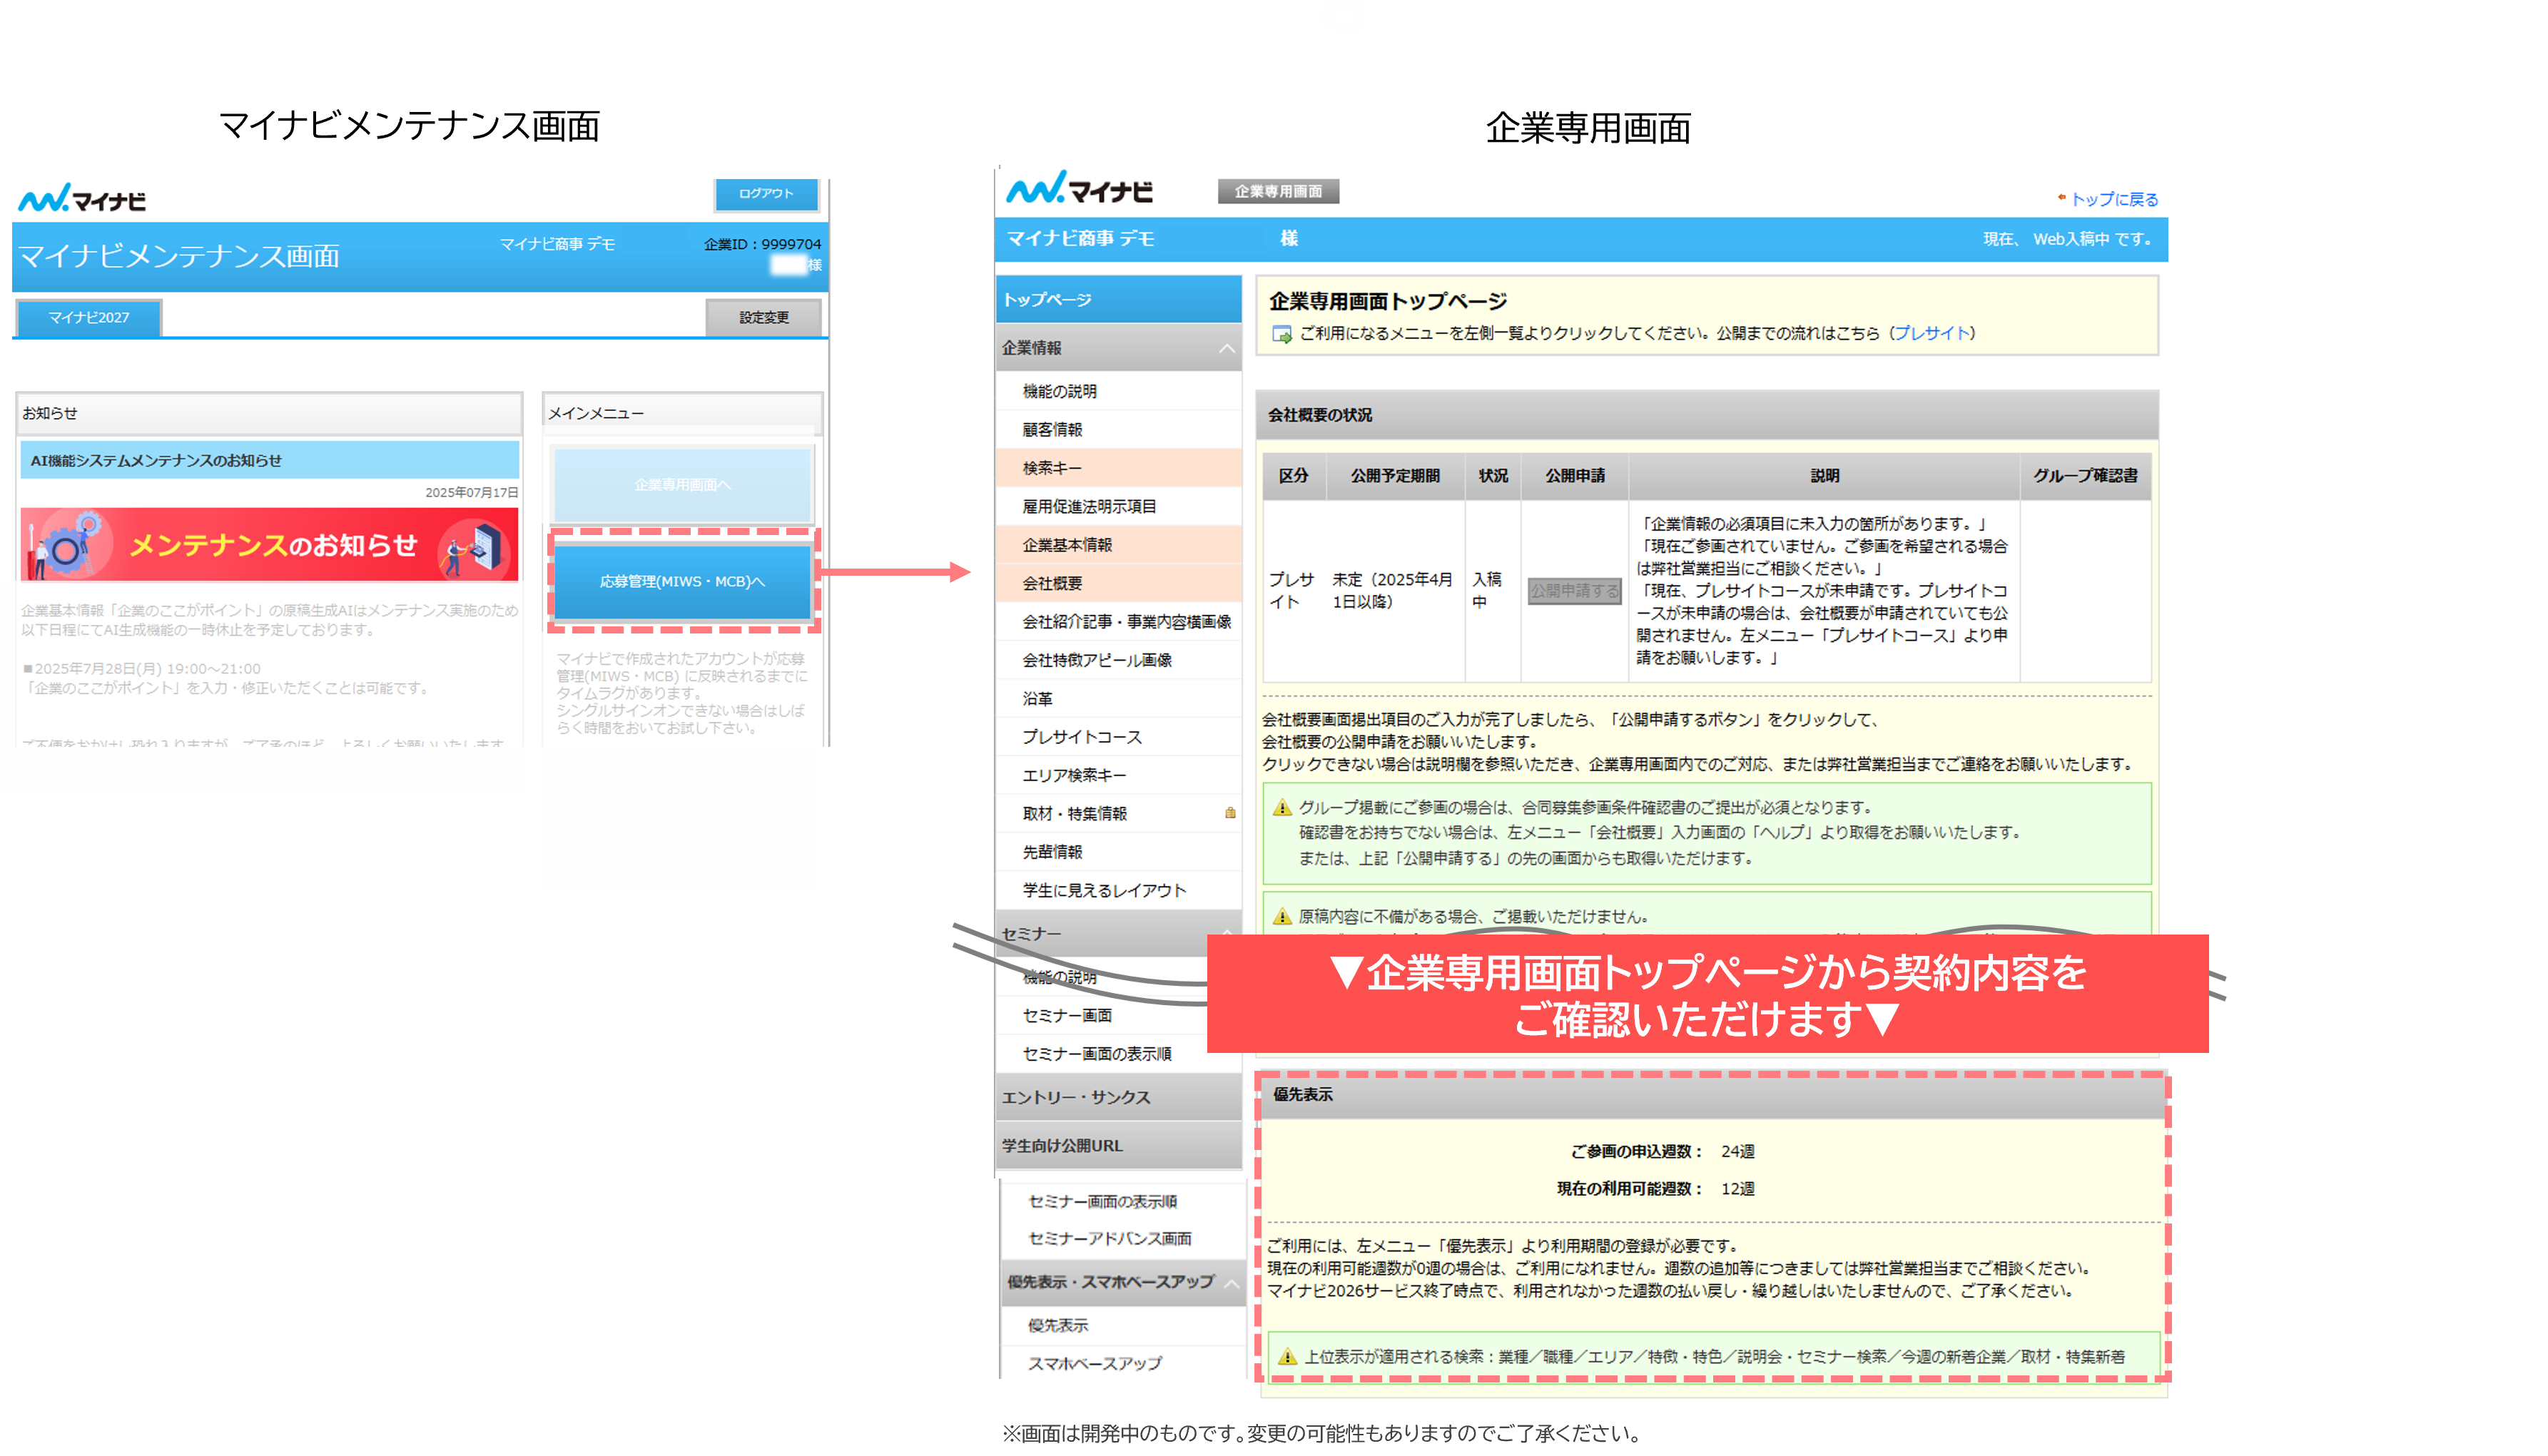Open トップページ in the left menu
The height and width of the screenshot is (1456, 2548).
1117,299
